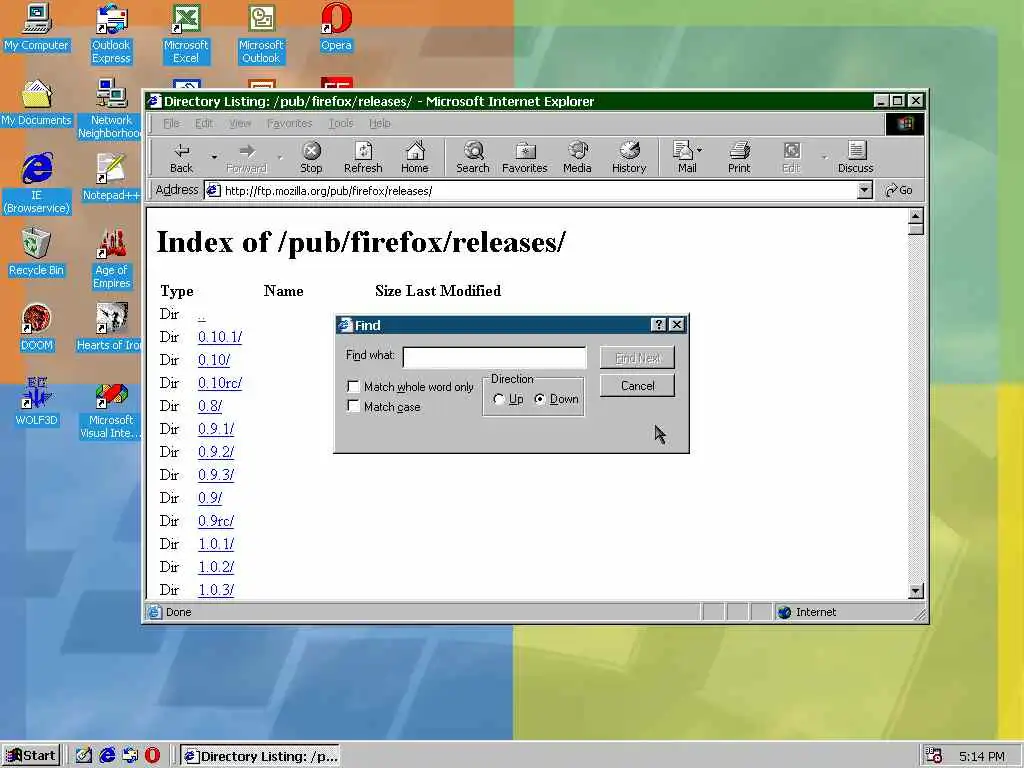Image resolution: width=1024 pixels, height=768 pixels.
Task: Stop the page loading
Action: [312, 157]
